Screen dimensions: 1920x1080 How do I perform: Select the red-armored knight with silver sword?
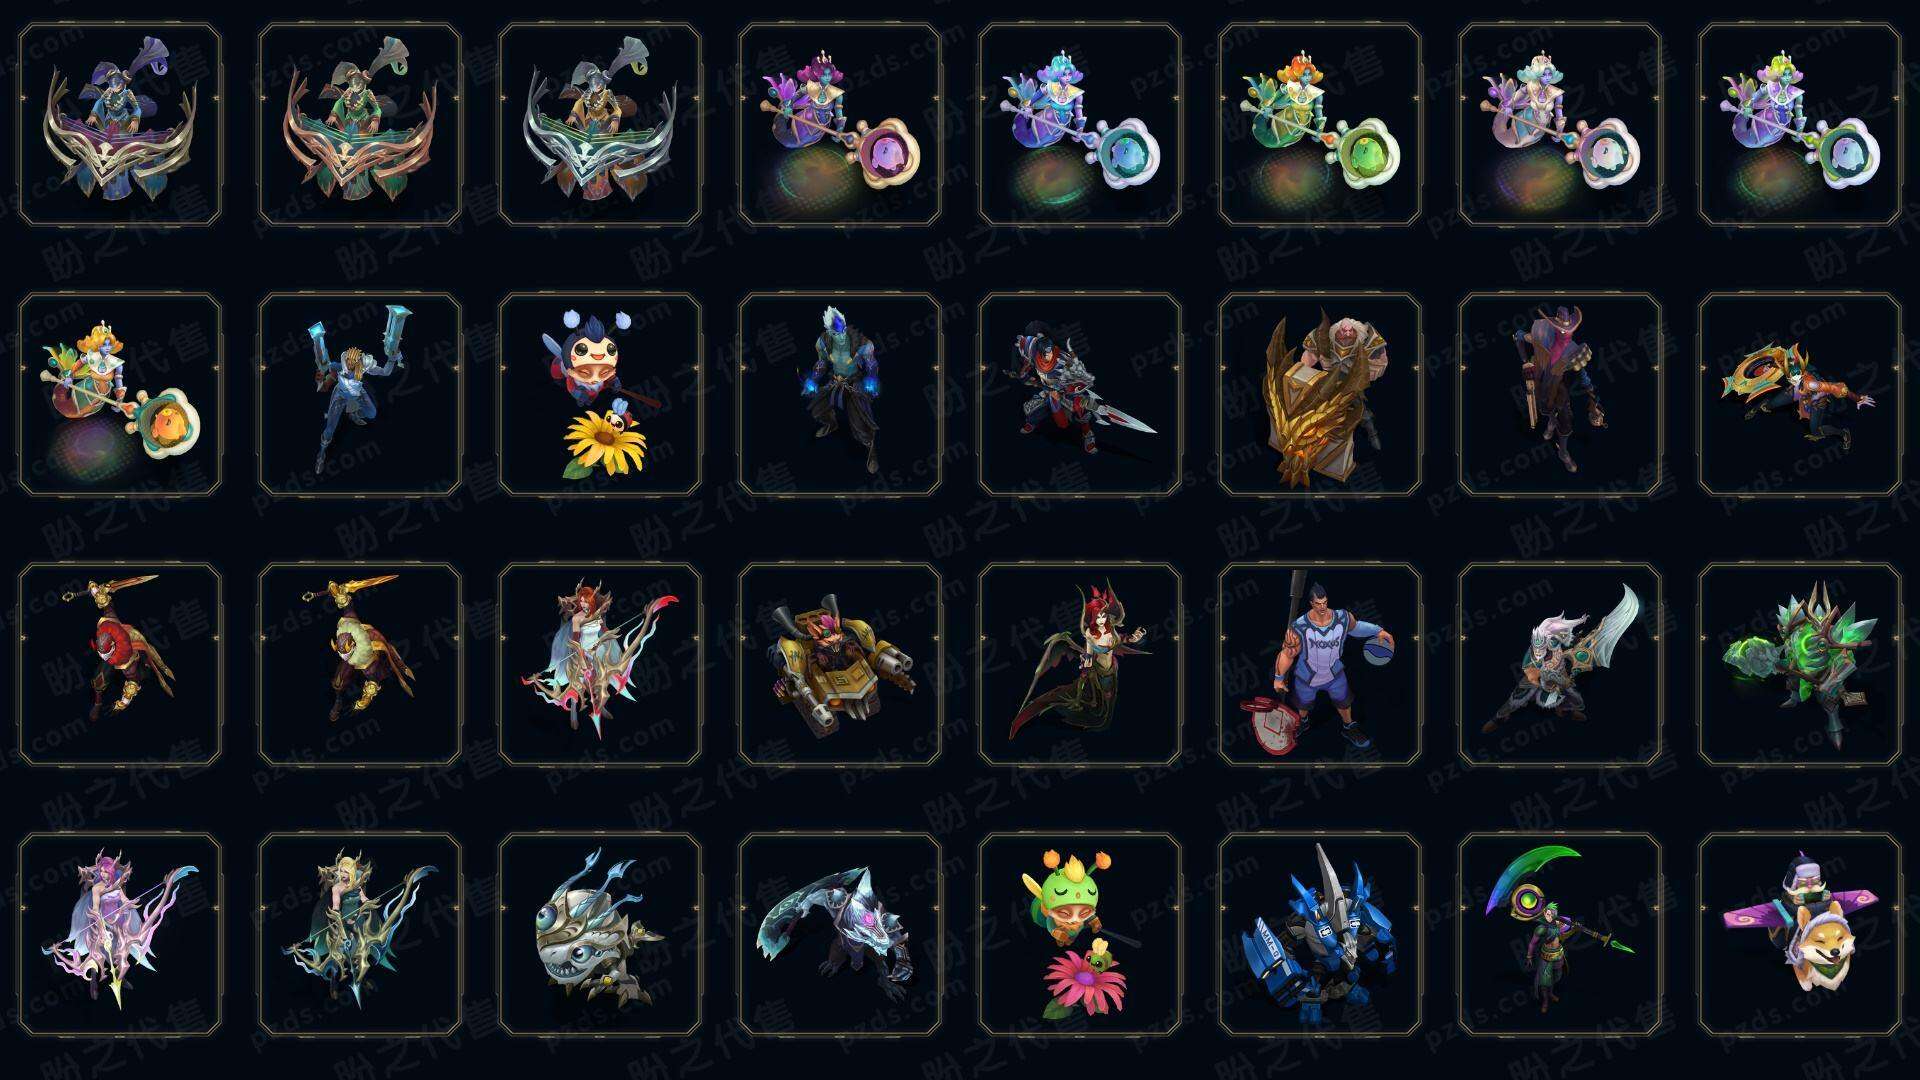pyautogui.click(x=1080, y=394)
